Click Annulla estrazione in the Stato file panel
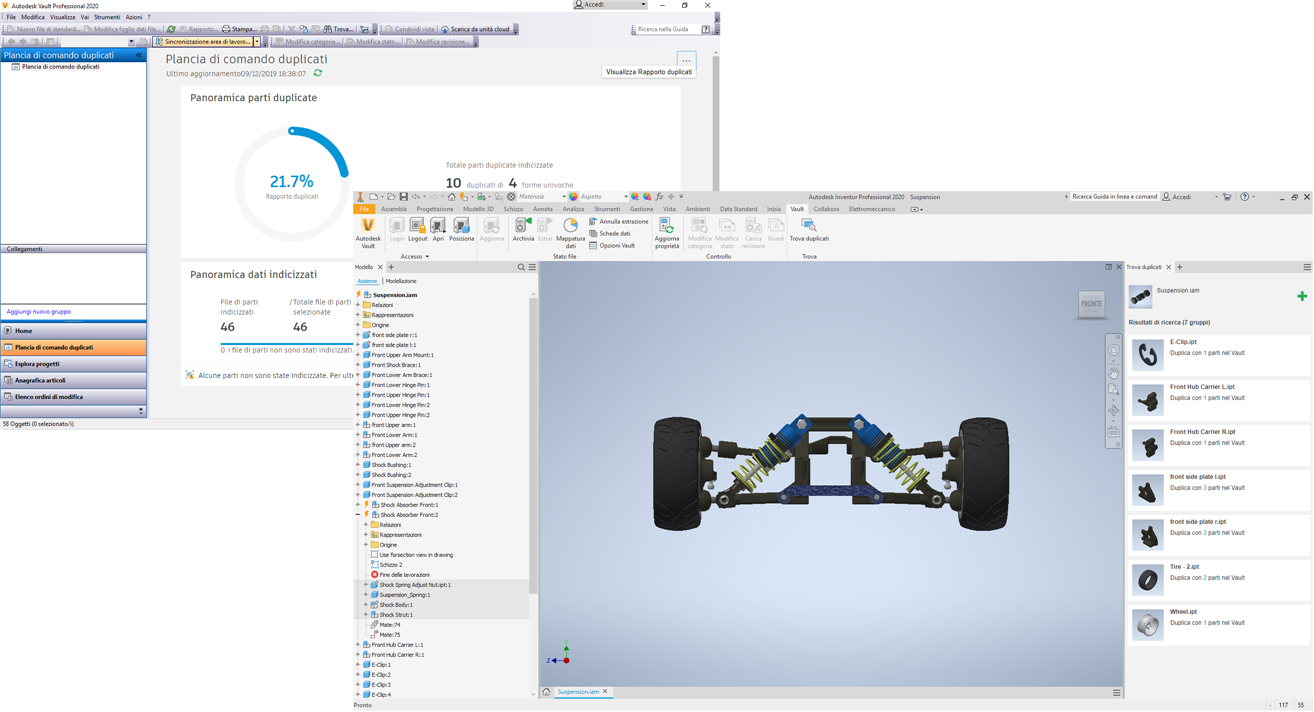The height and width of the screenshot is (712, 1314). pos(618,221)
